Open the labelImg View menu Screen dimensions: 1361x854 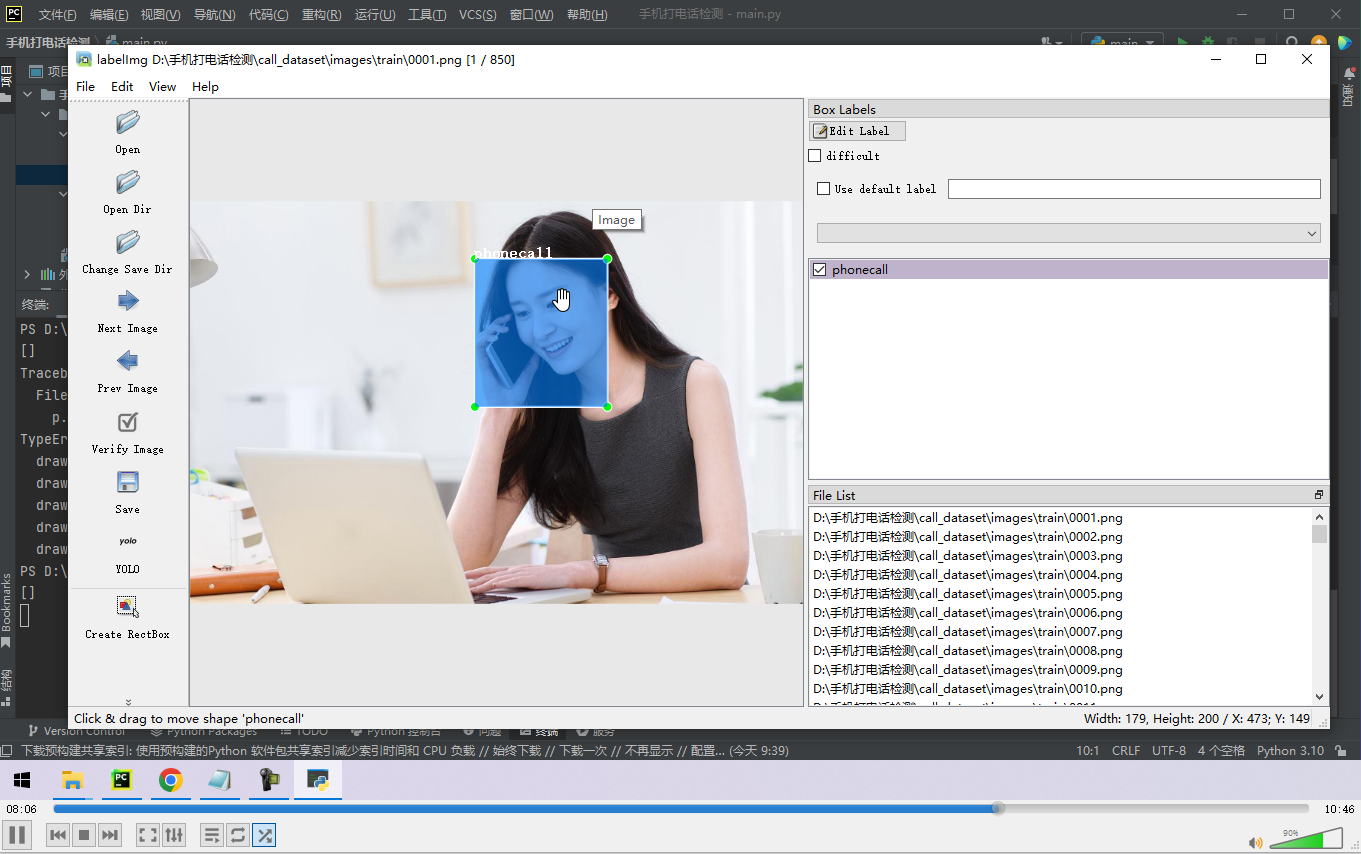click(x=163, y=87)
